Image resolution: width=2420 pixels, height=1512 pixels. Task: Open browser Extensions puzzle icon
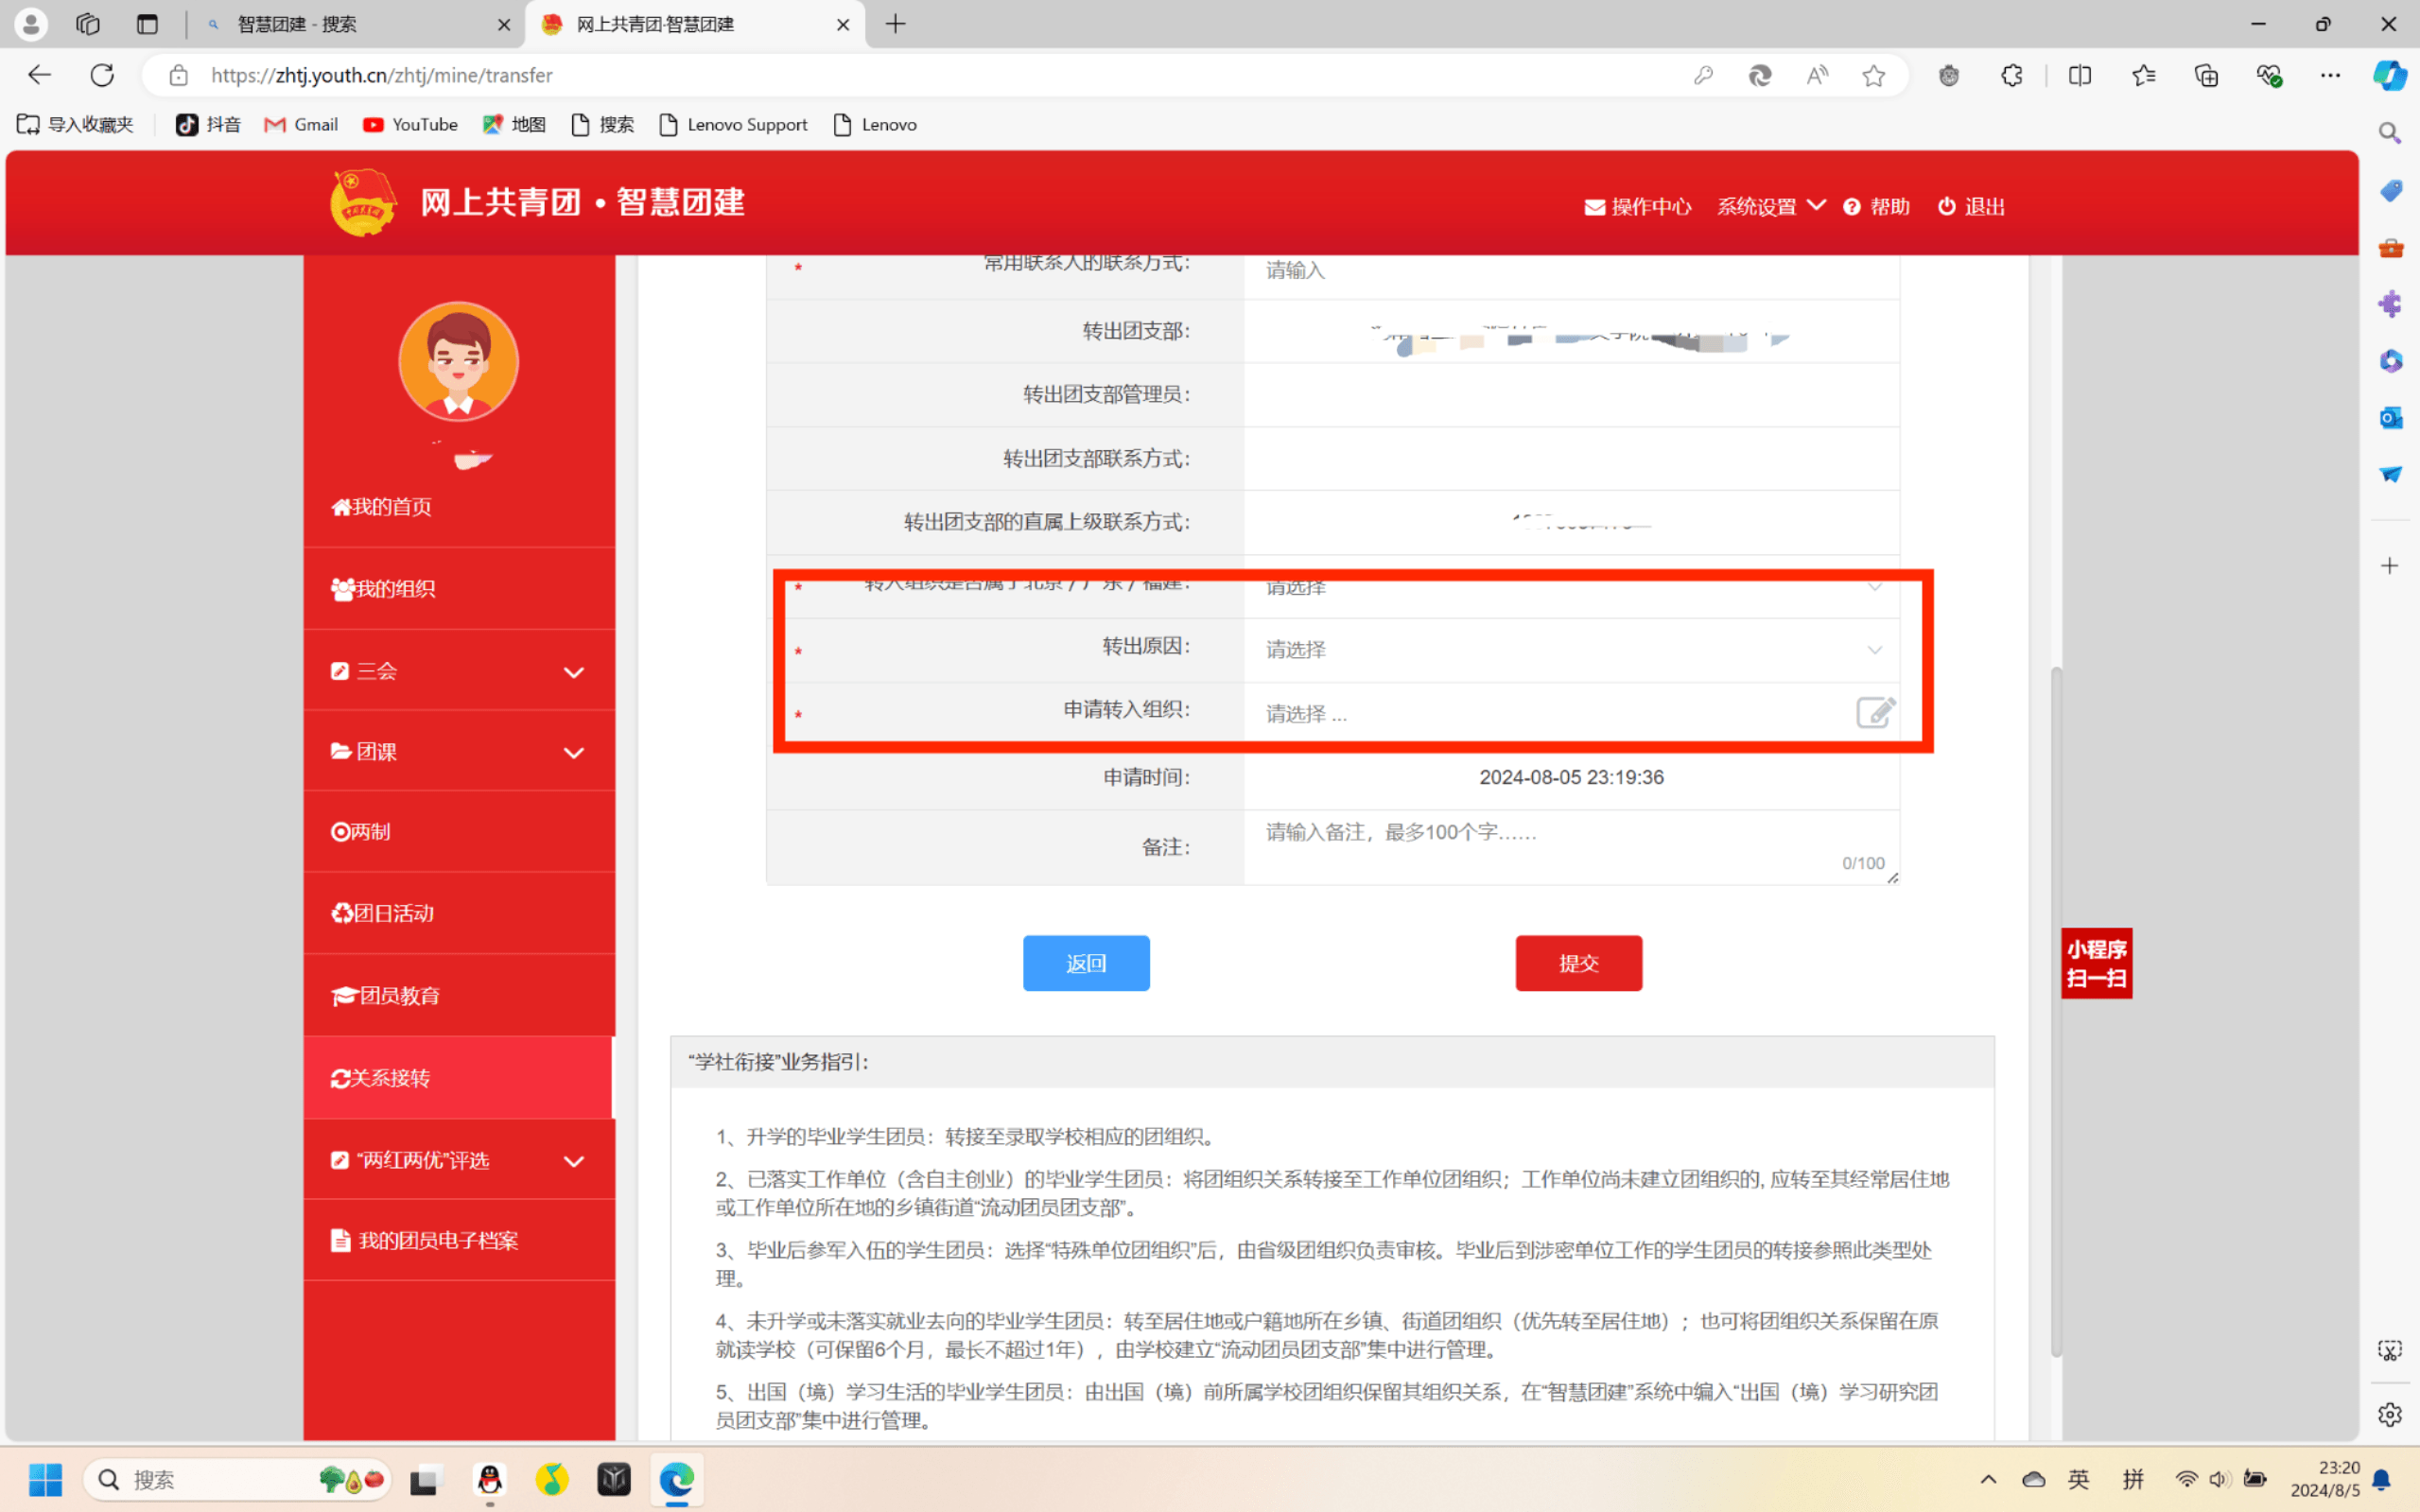[x=2012, y=76]
